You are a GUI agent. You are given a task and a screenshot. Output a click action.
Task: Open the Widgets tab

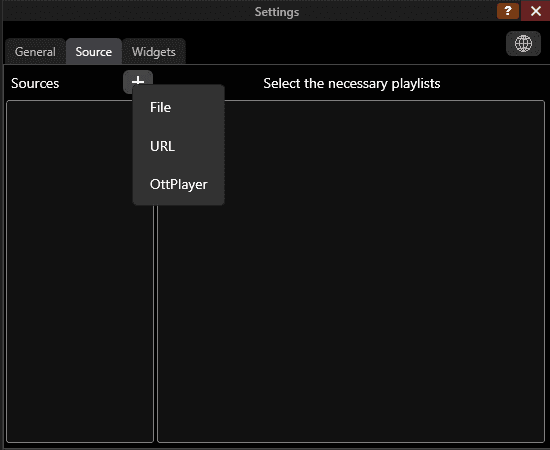(x=154, y=52)
